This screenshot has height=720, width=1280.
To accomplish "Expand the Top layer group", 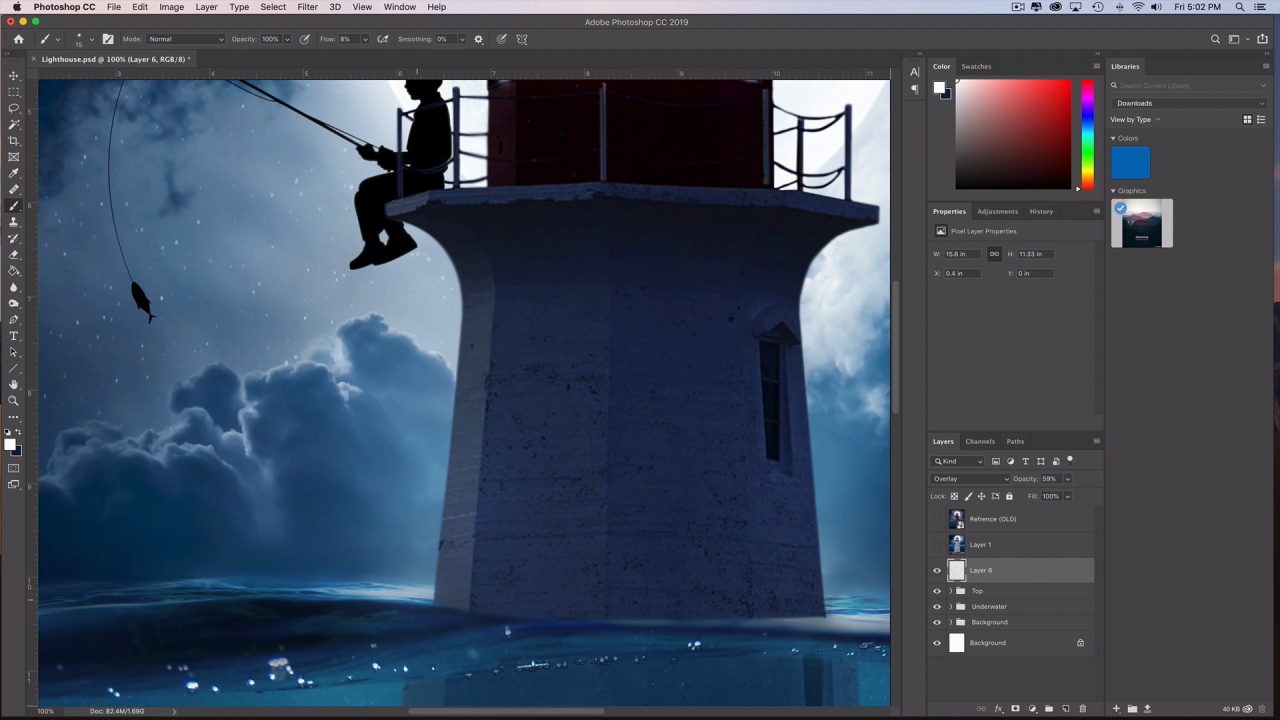I will [x=950, y=591].
